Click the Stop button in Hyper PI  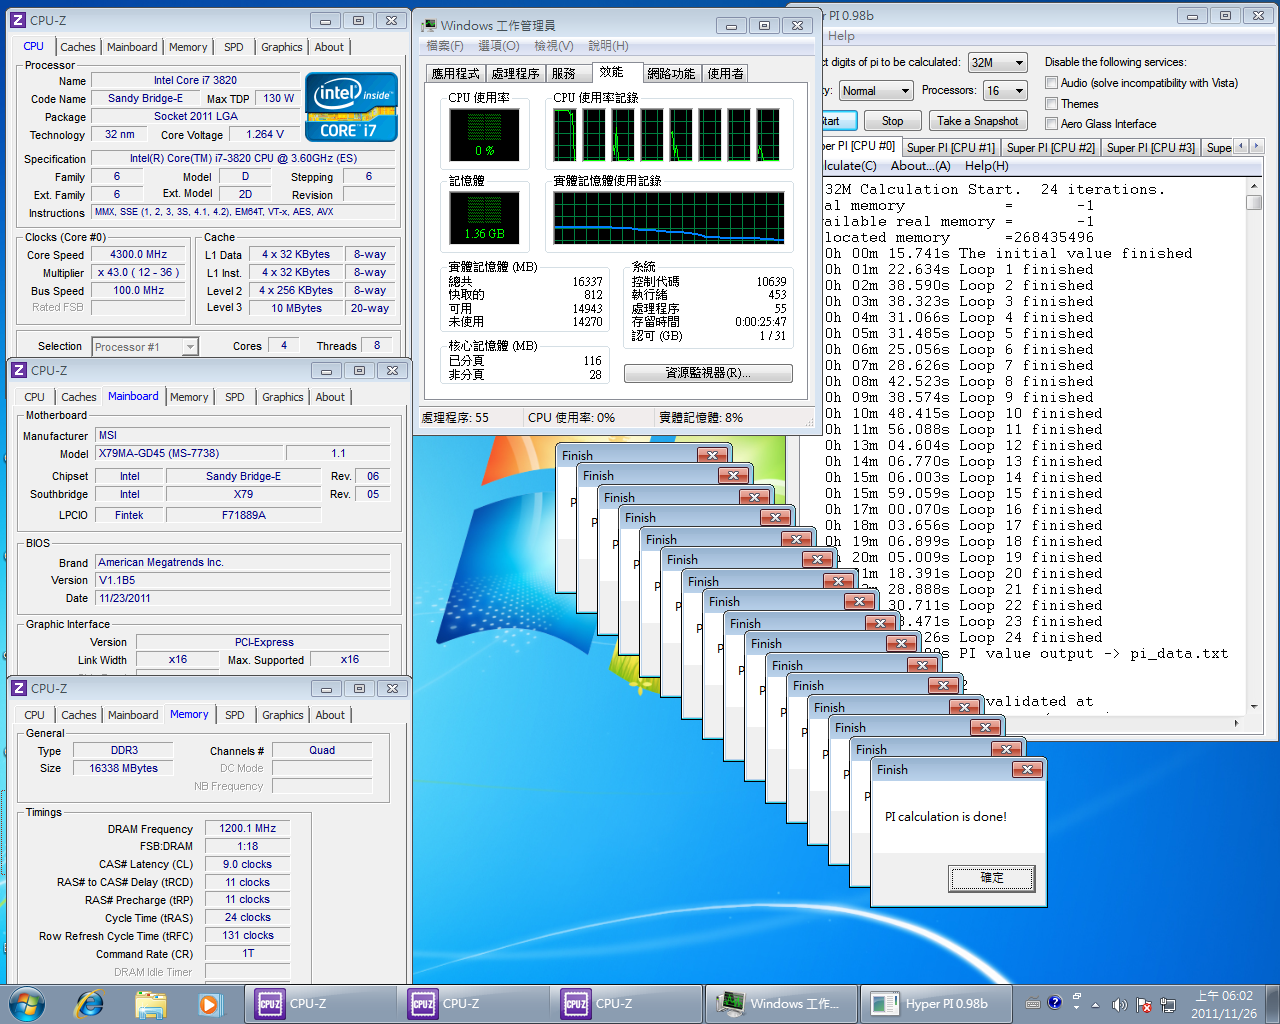892,121
